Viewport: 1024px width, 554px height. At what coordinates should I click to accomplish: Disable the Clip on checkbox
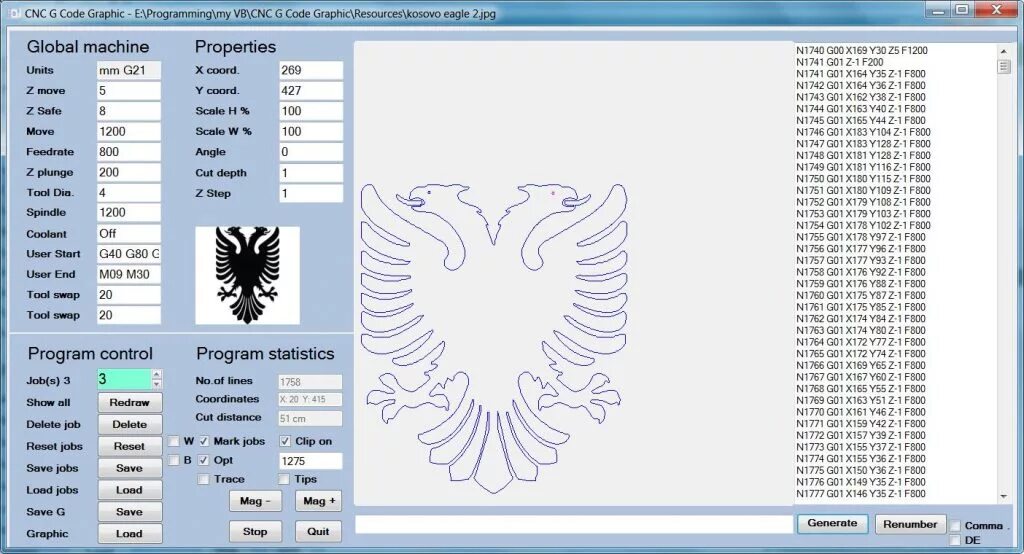click(285, 442)
